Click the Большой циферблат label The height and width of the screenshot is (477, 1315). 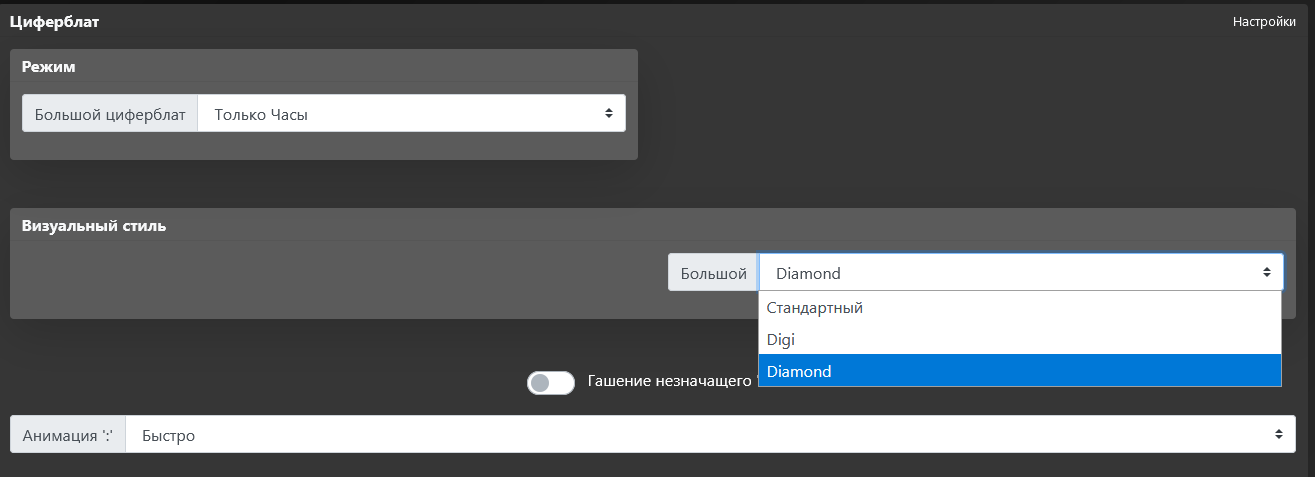tap(110, 114)
